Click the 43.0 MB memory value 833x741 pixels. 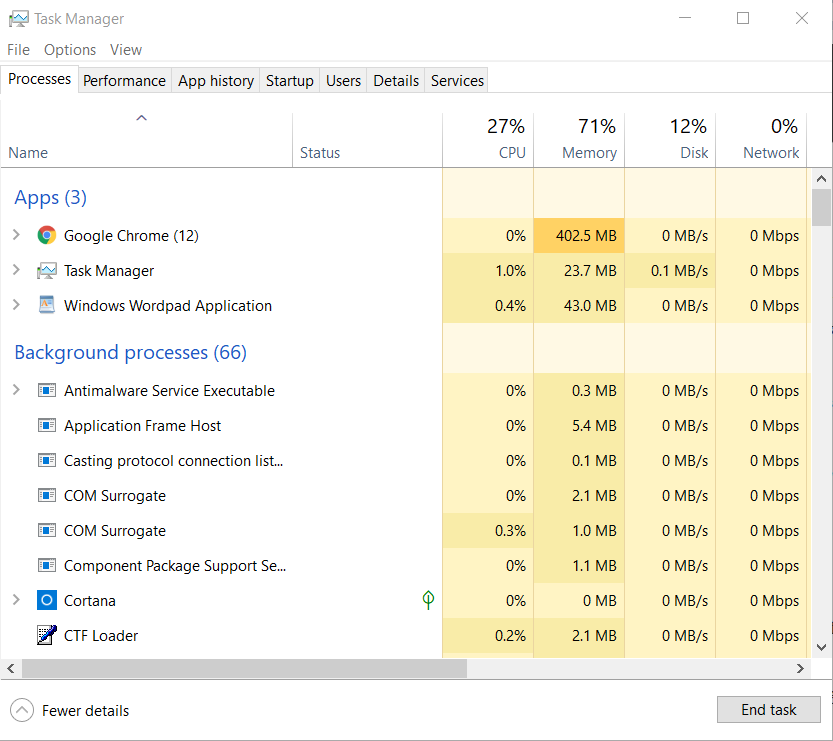click(590, 306)
